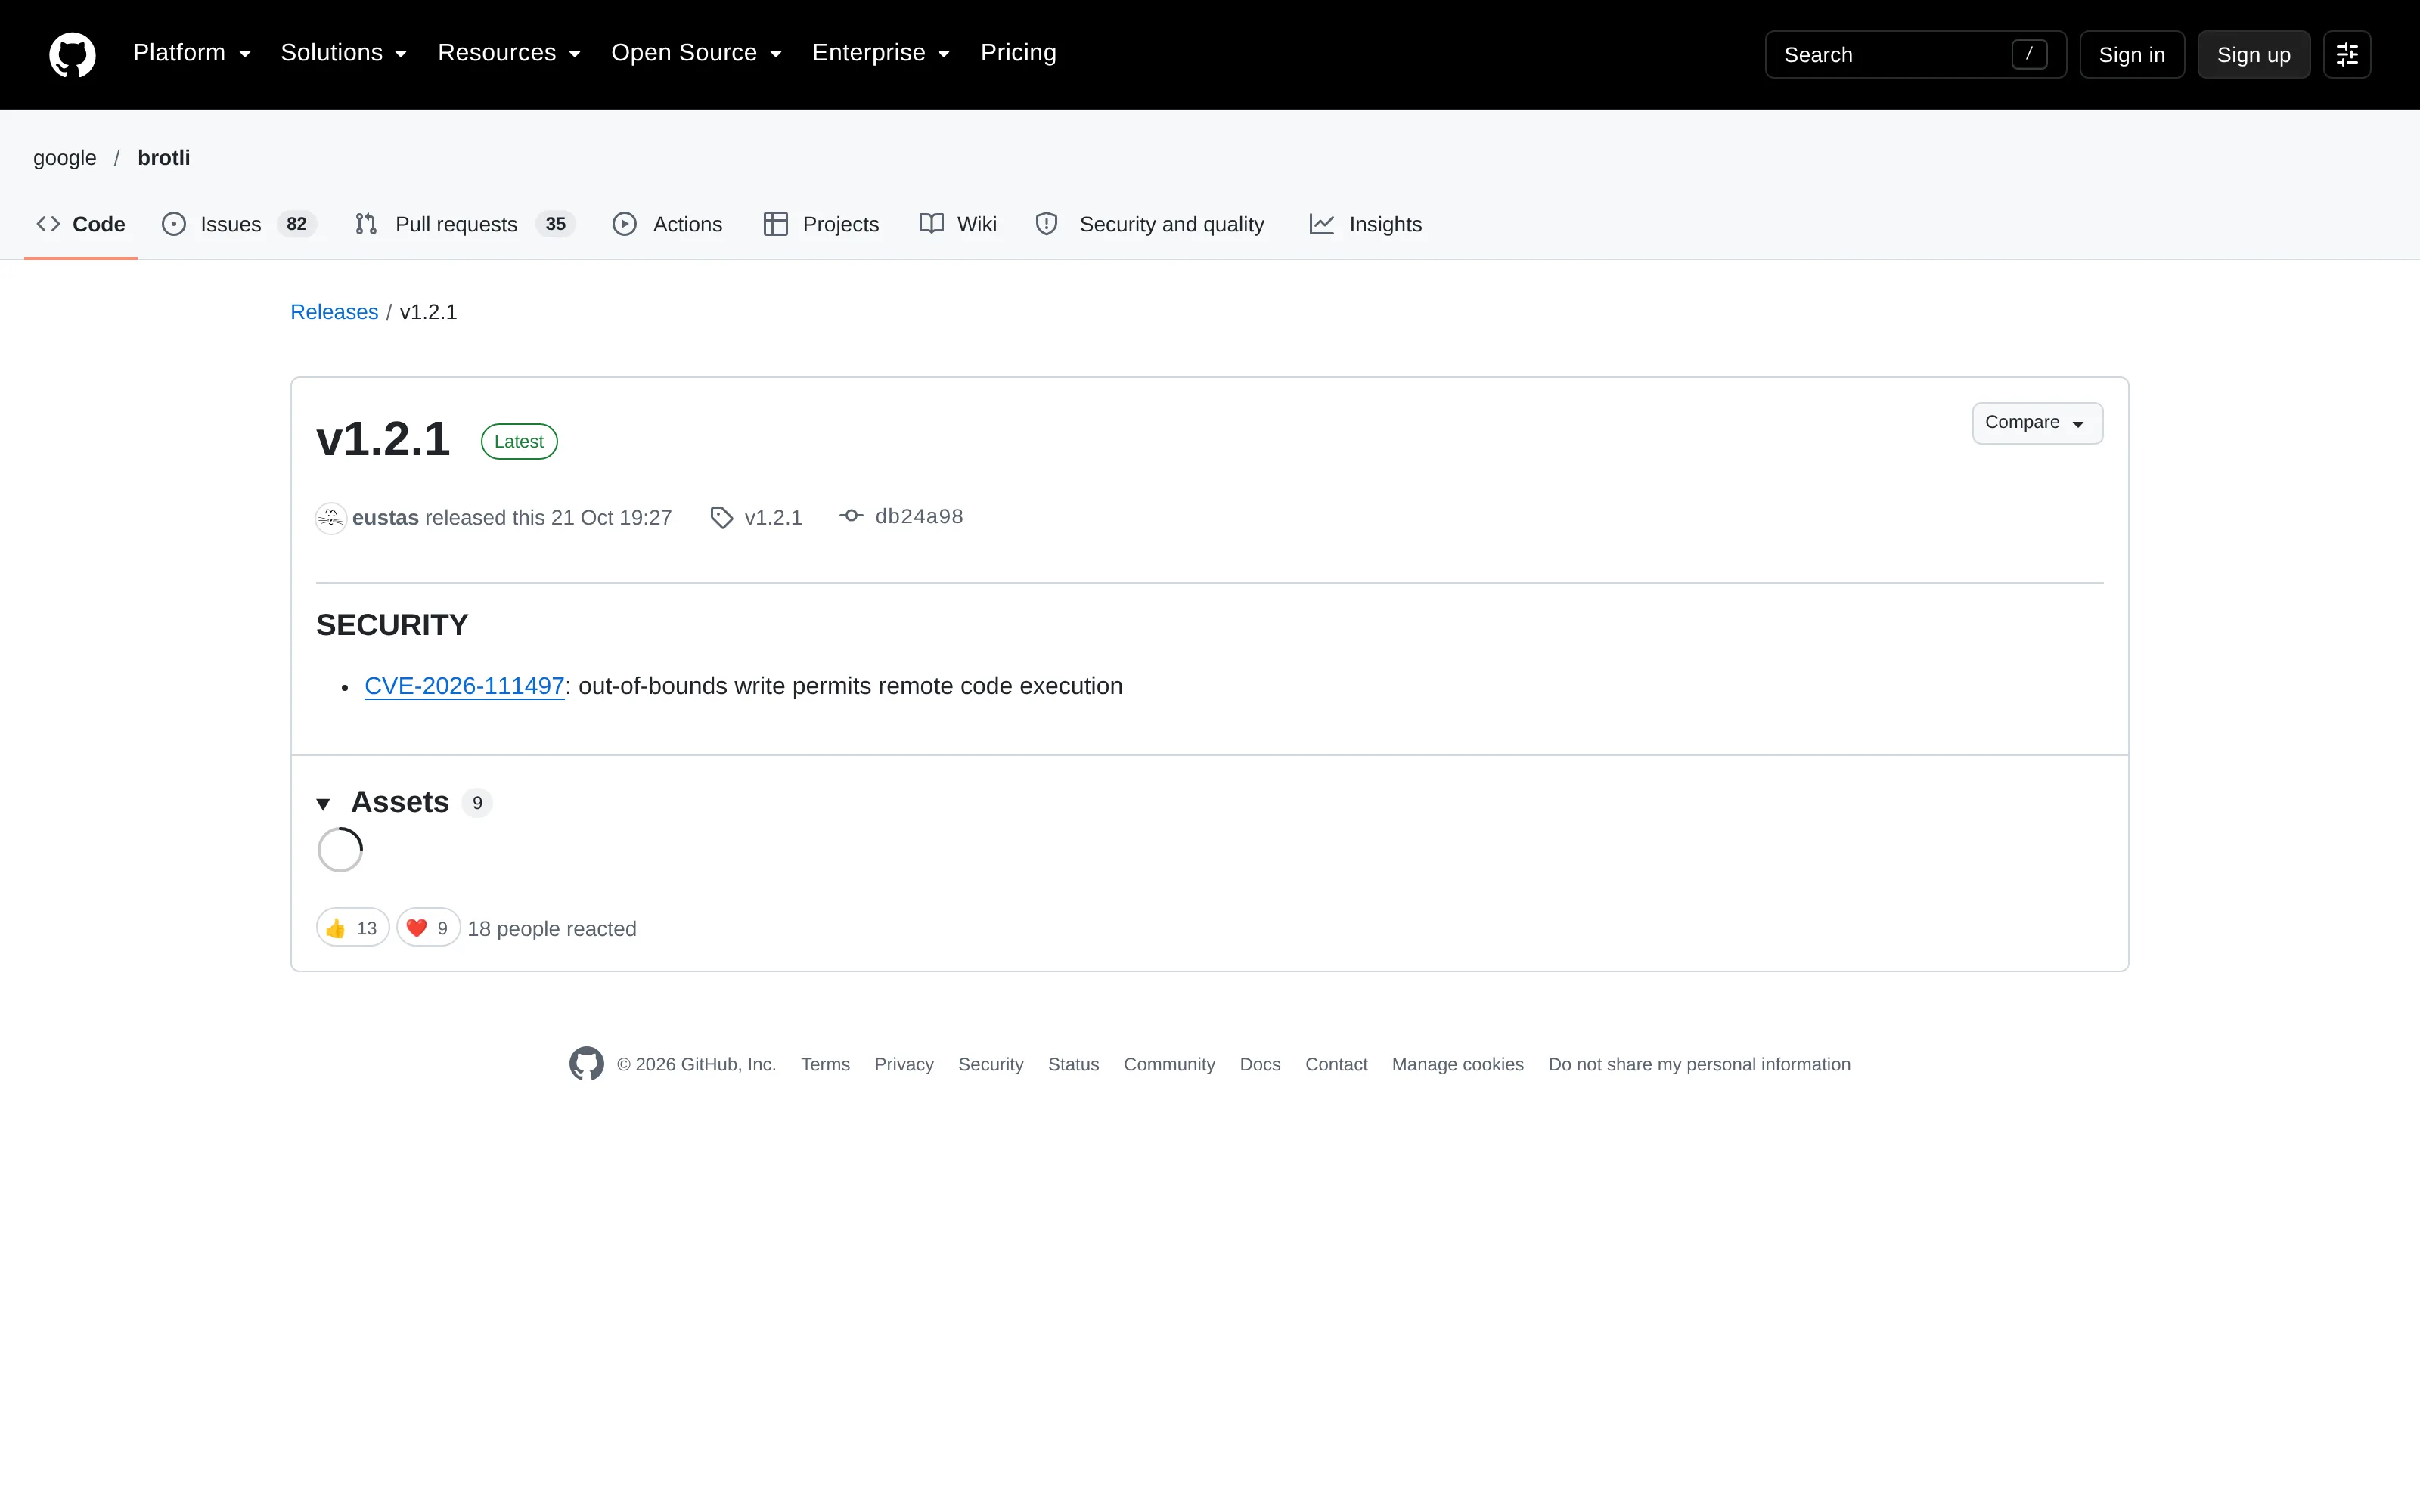Open Security and quality tab
This screenshot has width=2420, height=1512.
click(1150, 224)
